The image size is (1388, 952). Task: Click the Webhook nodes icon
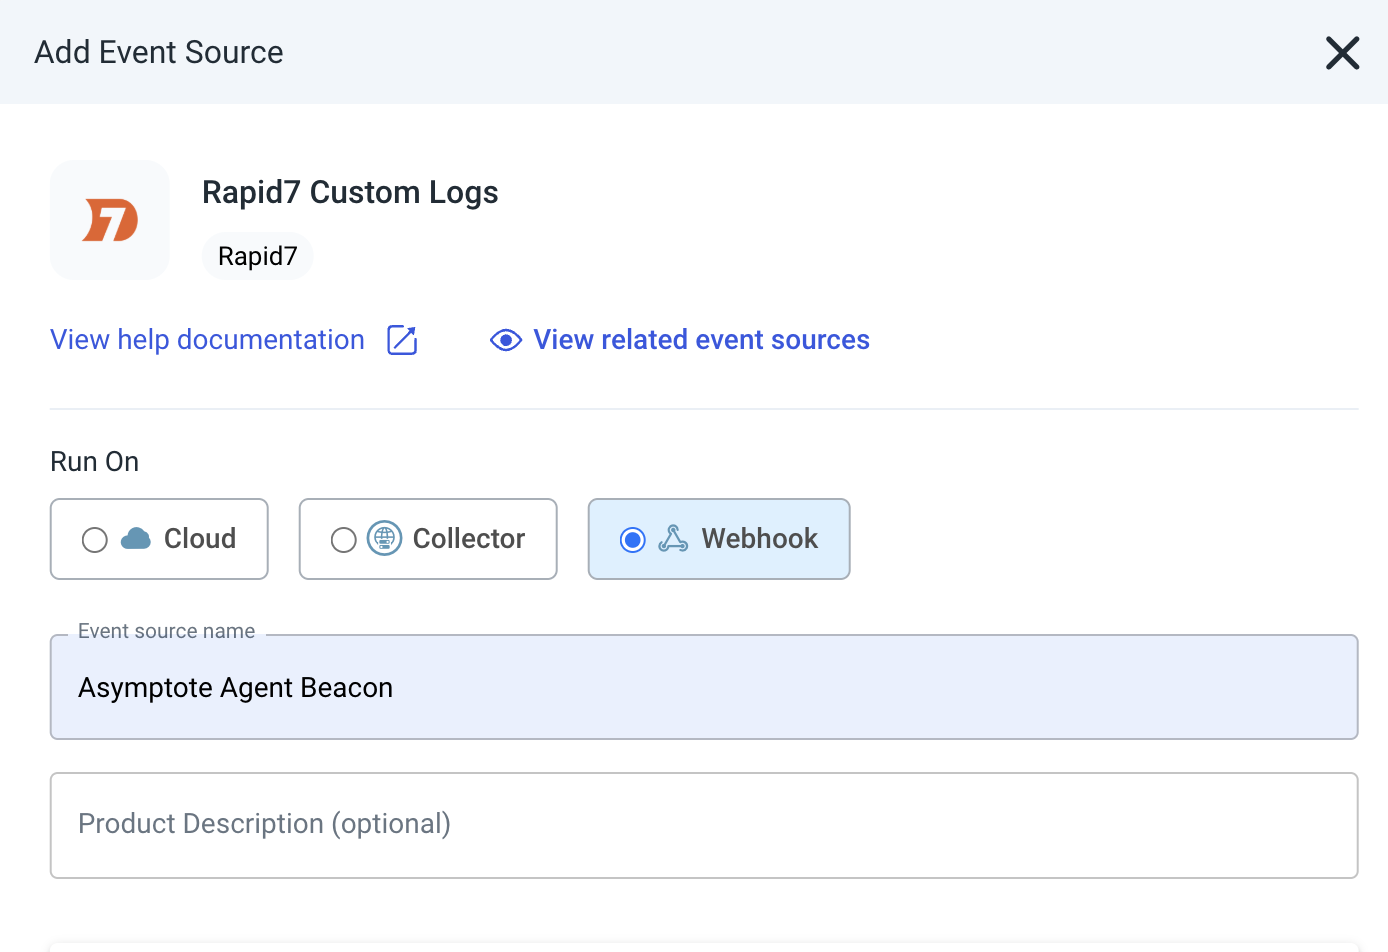pyautogui.click(x=673, y=539)
